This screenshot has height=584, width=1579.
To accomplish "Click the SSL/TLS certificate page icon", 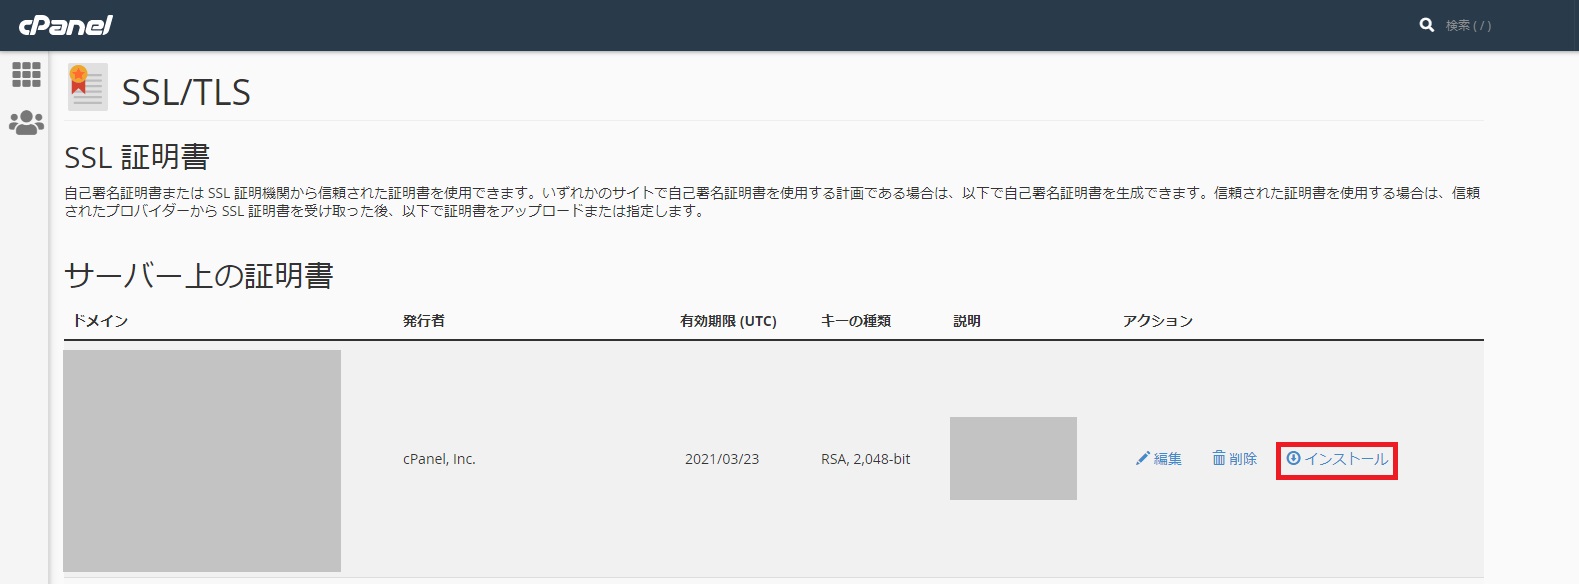I will coord(87,87).
